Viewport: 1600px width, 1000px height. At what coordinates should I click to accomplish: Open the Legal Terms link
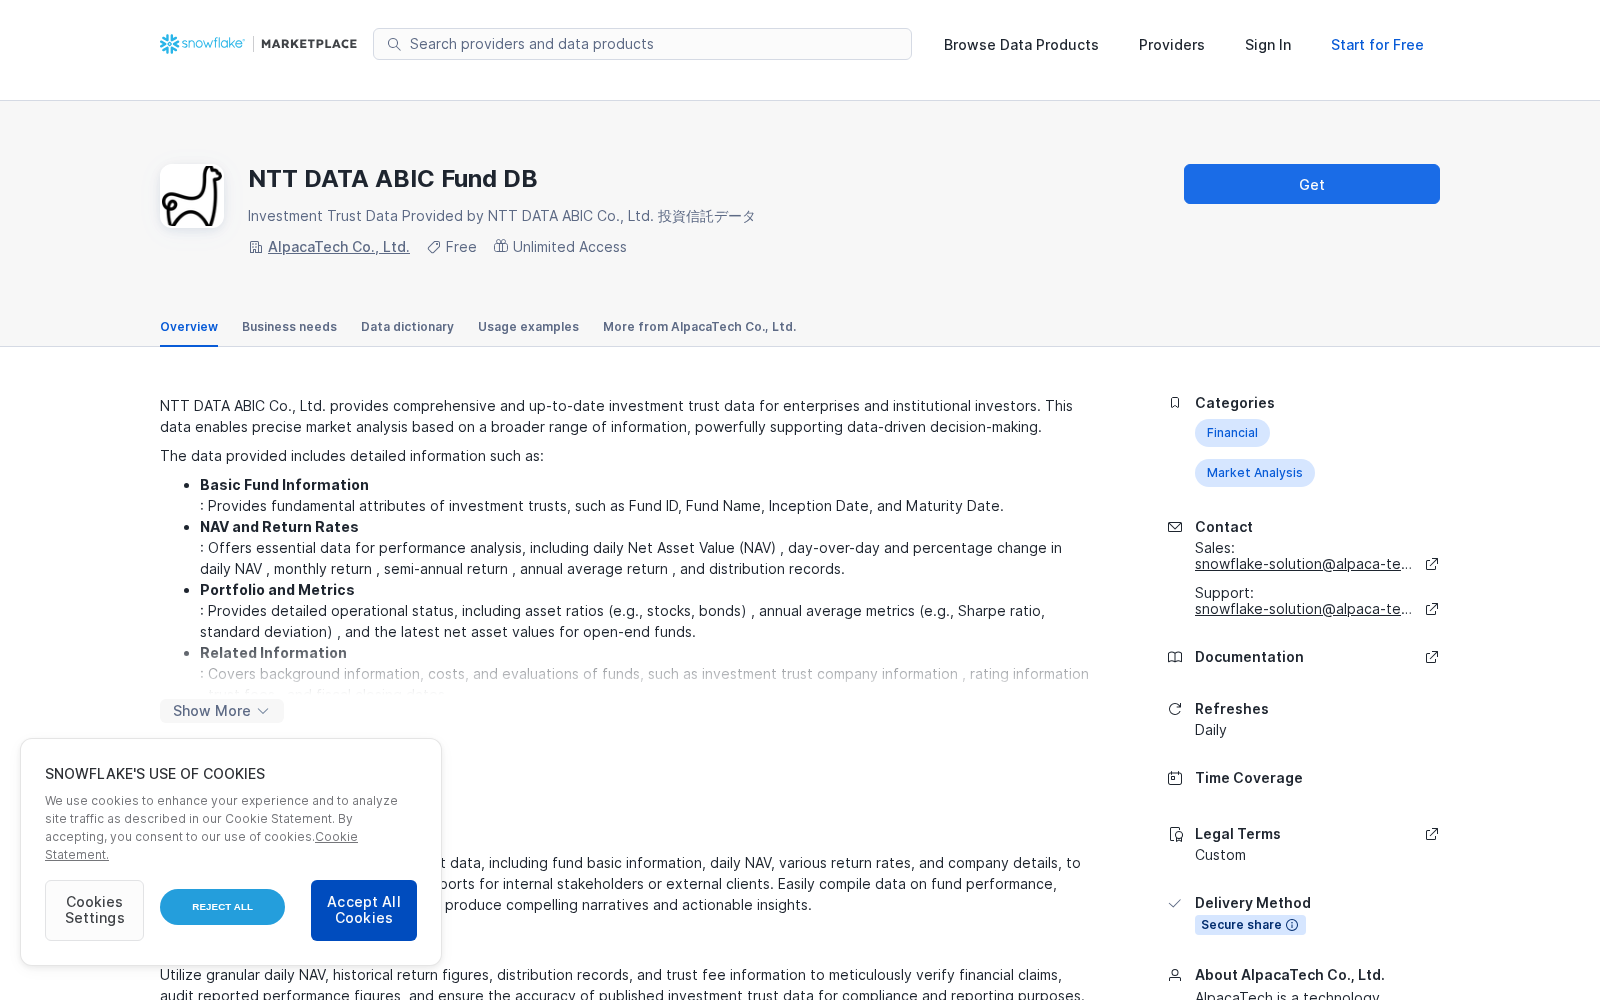tap(1238, 834)
